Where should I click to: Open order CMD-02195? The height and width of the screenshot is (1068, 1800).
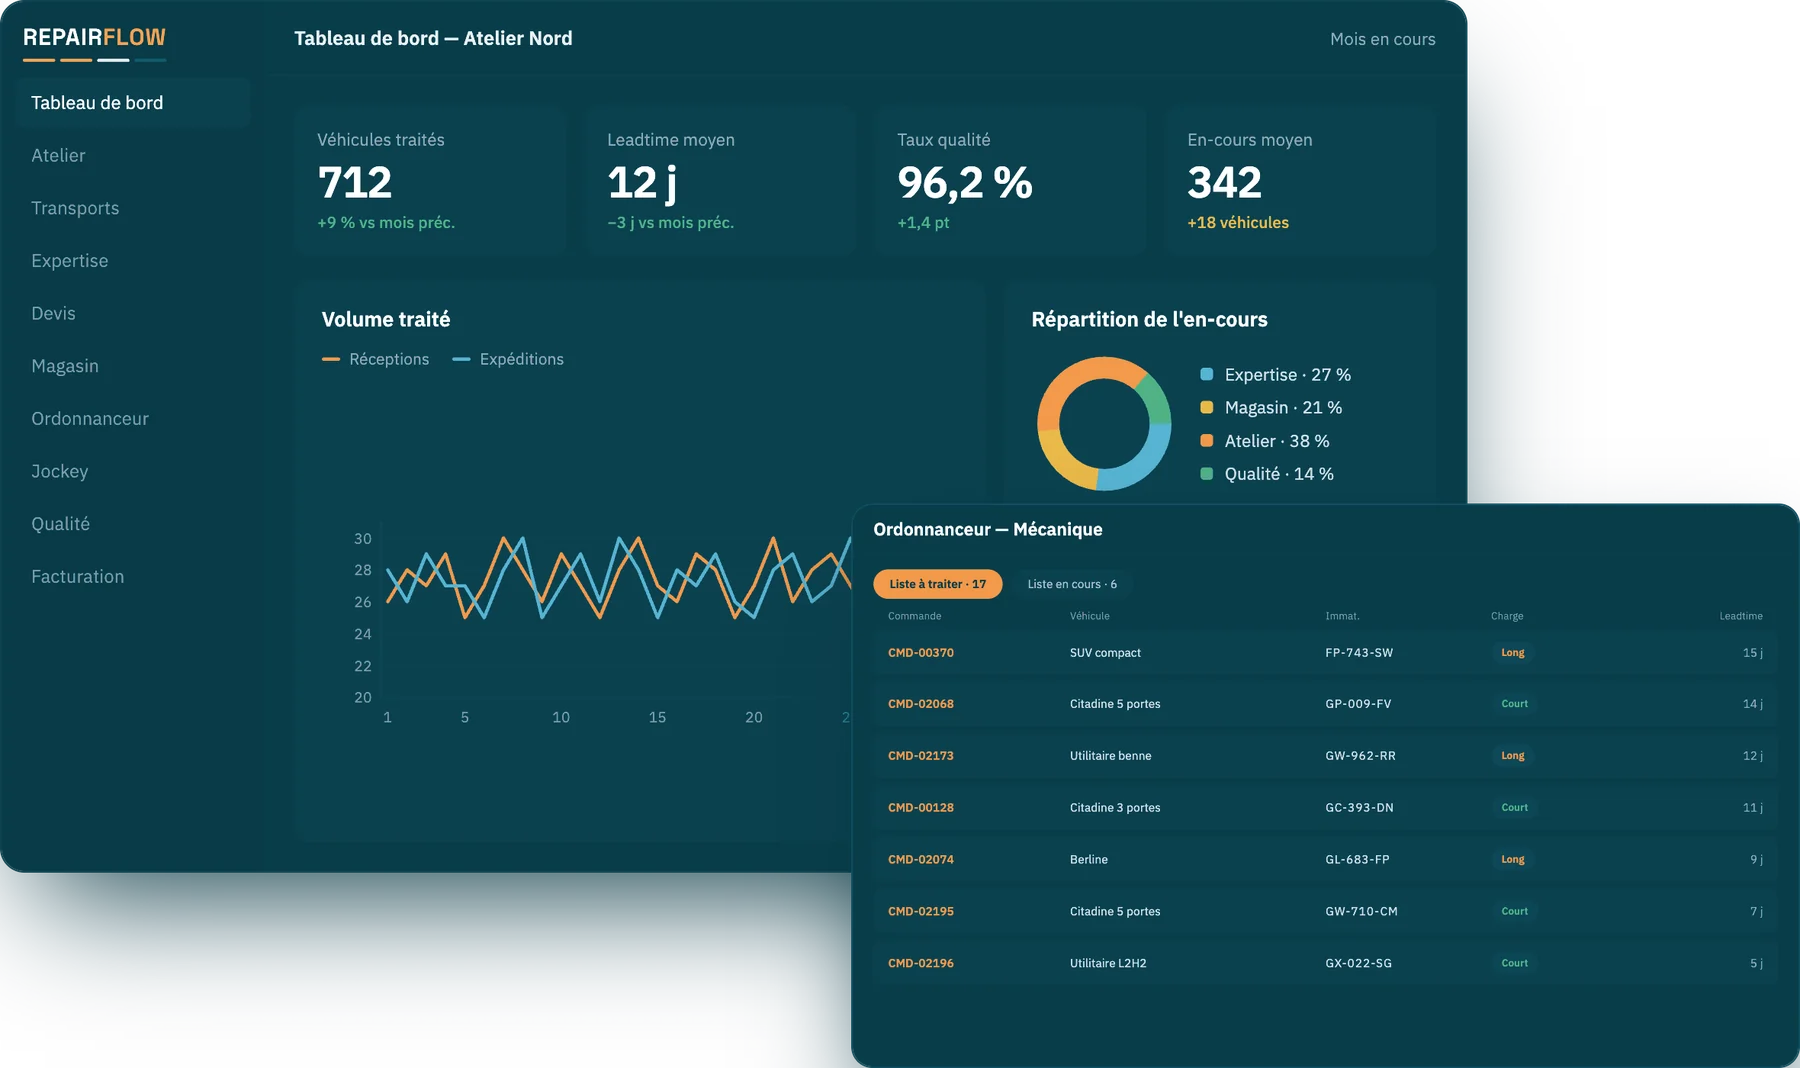coord(920,912)
